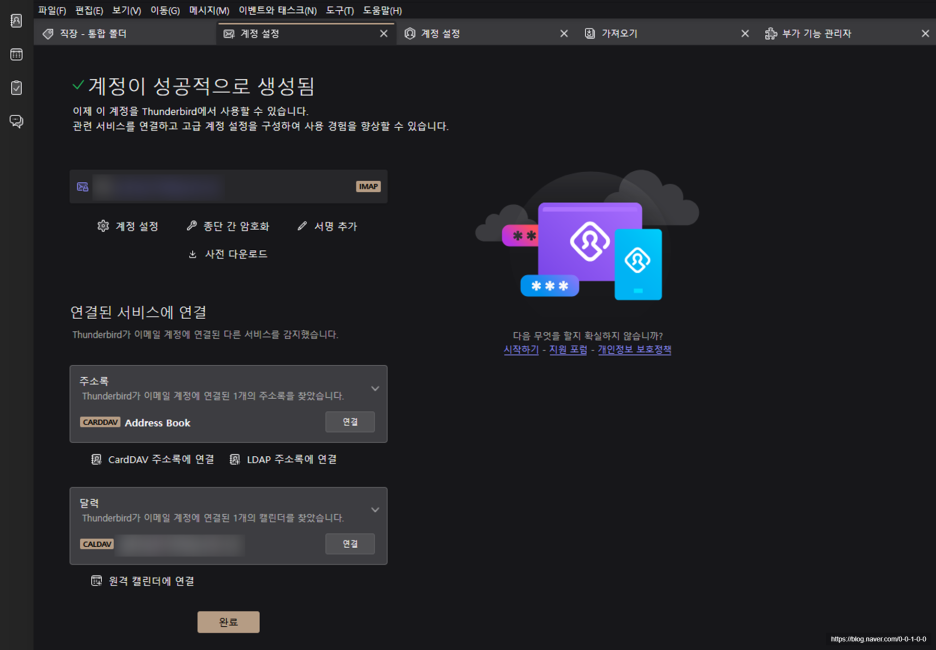This screenshot has width=936, height=650.
Task: Click the blurred account email row
Action: tap(229, 187)
